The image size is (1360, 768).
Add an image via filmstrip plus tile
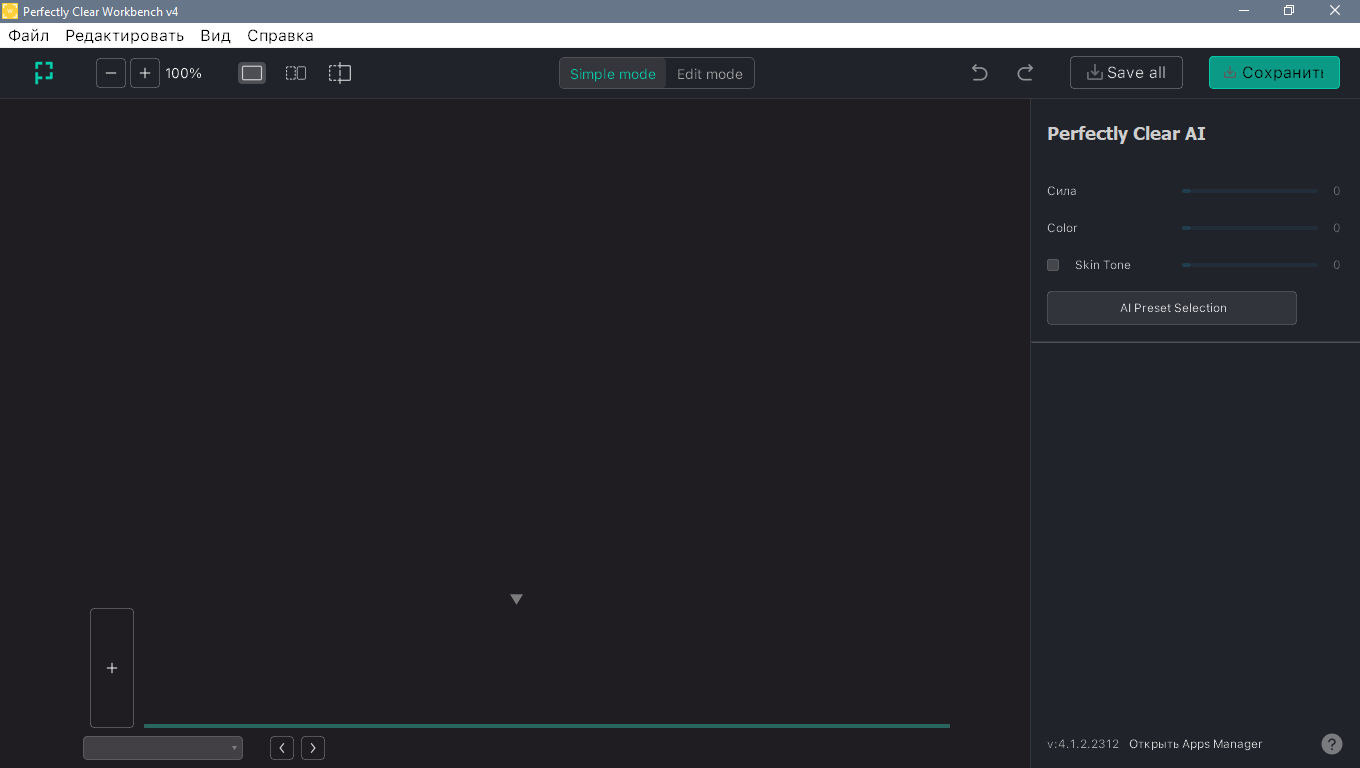(x=112, y=668)
